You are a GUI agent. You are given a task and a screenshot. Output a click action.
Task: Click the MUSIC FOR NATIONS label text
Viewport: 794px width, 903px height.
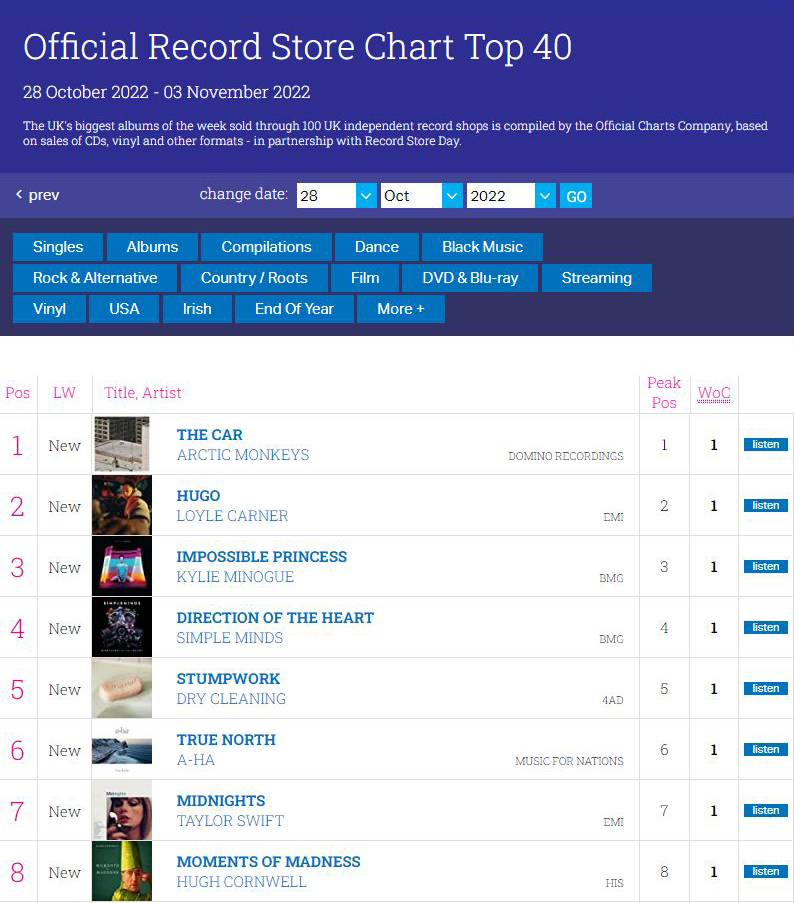[569, 761]
